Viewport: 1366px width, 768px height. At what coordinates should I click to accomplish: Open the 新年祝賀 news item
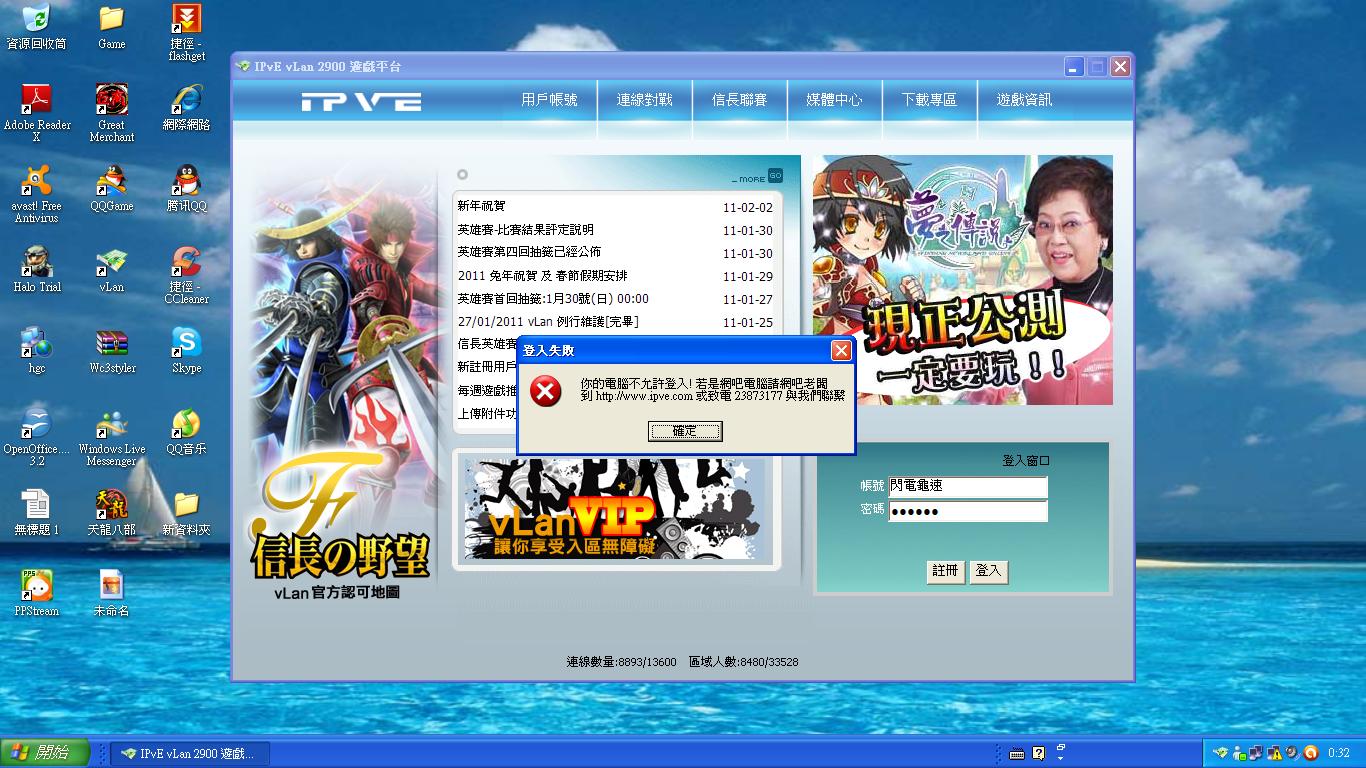[482, 207]
